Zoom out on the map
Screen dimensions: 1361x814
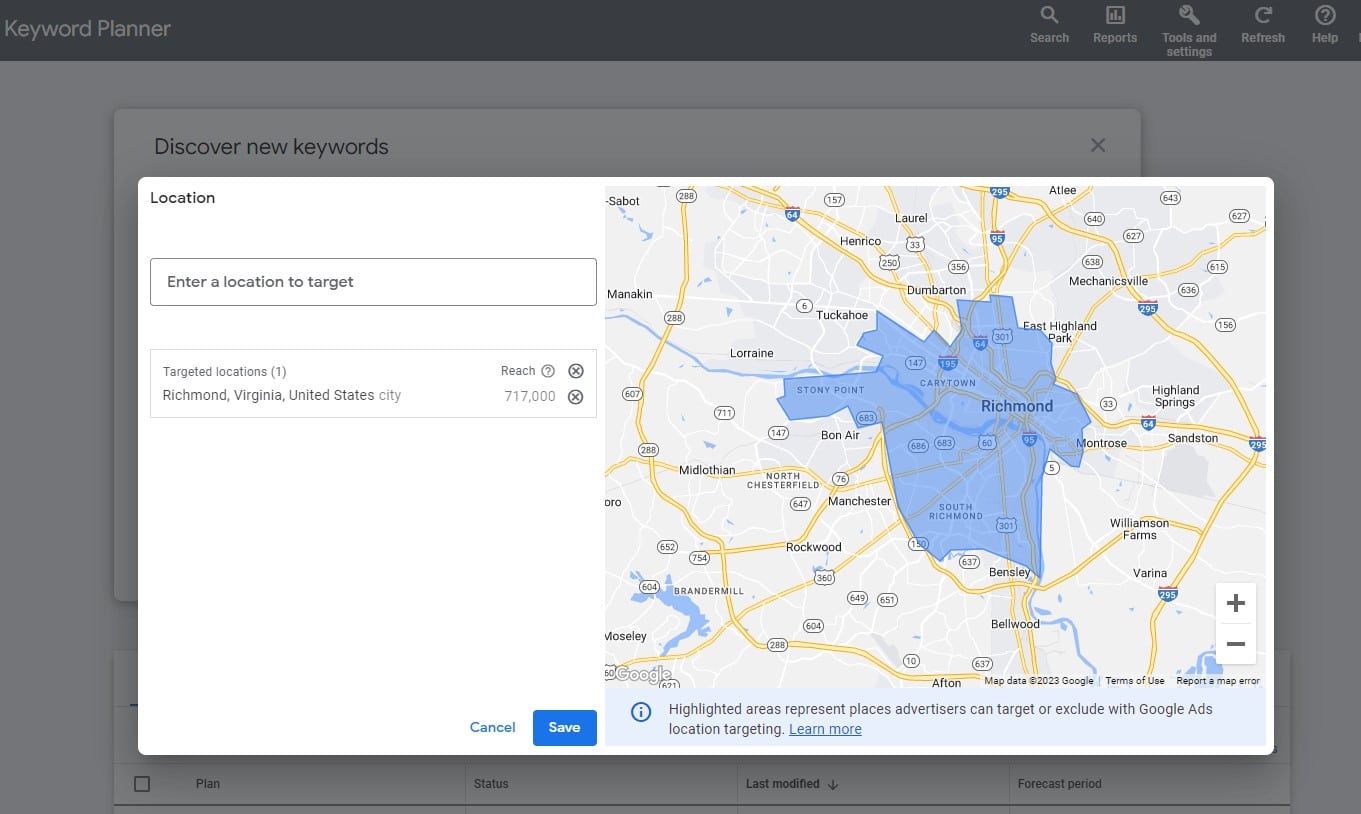1235,644
